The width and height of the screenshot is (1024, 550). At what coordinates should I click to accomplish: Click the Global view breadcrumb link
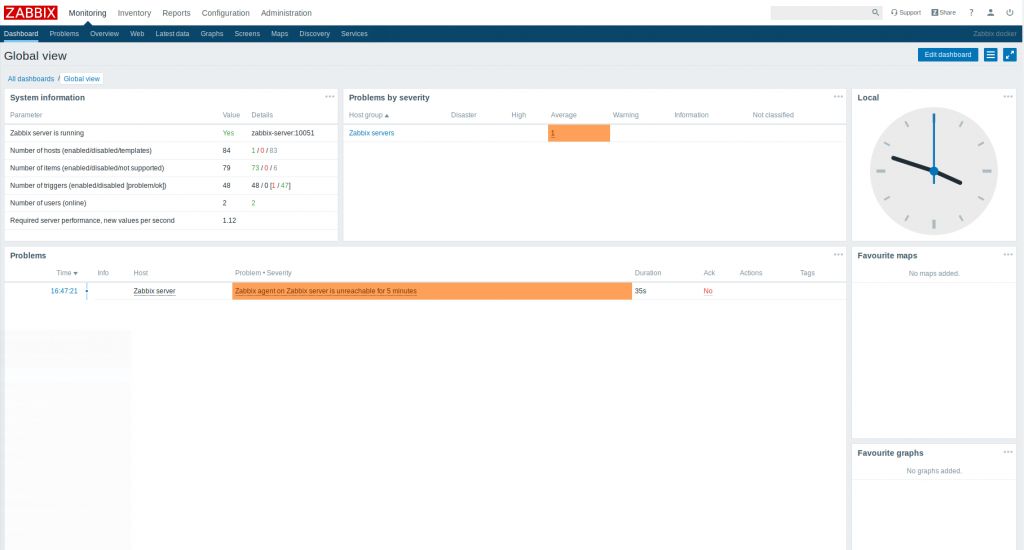click(82, 79)
